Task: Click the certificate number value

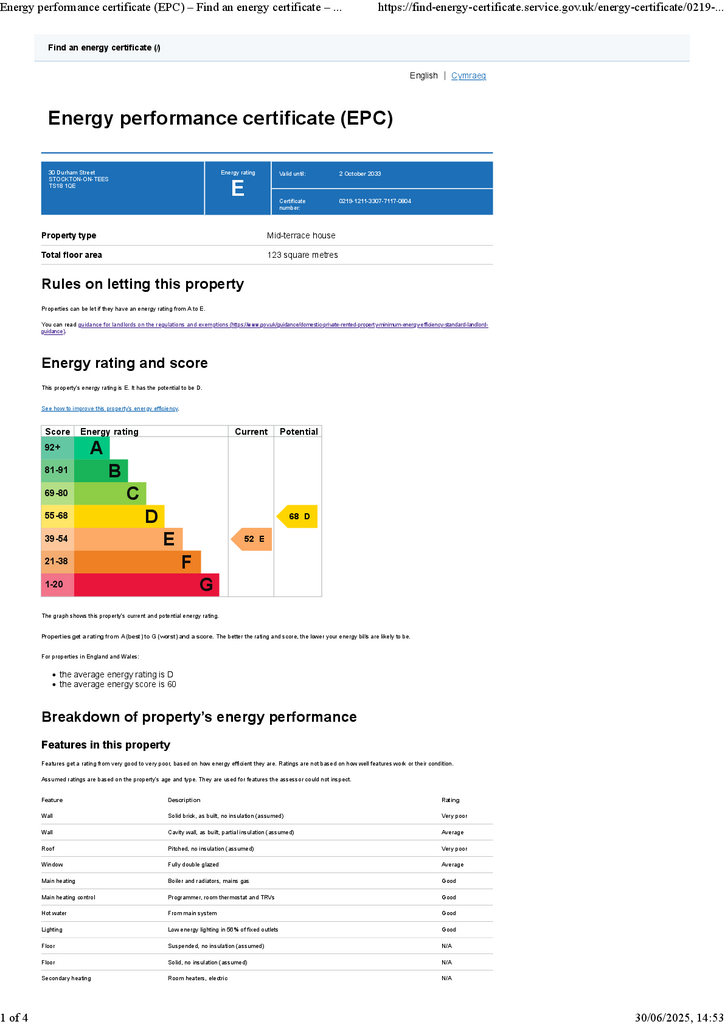Action: tap(375, 201)
